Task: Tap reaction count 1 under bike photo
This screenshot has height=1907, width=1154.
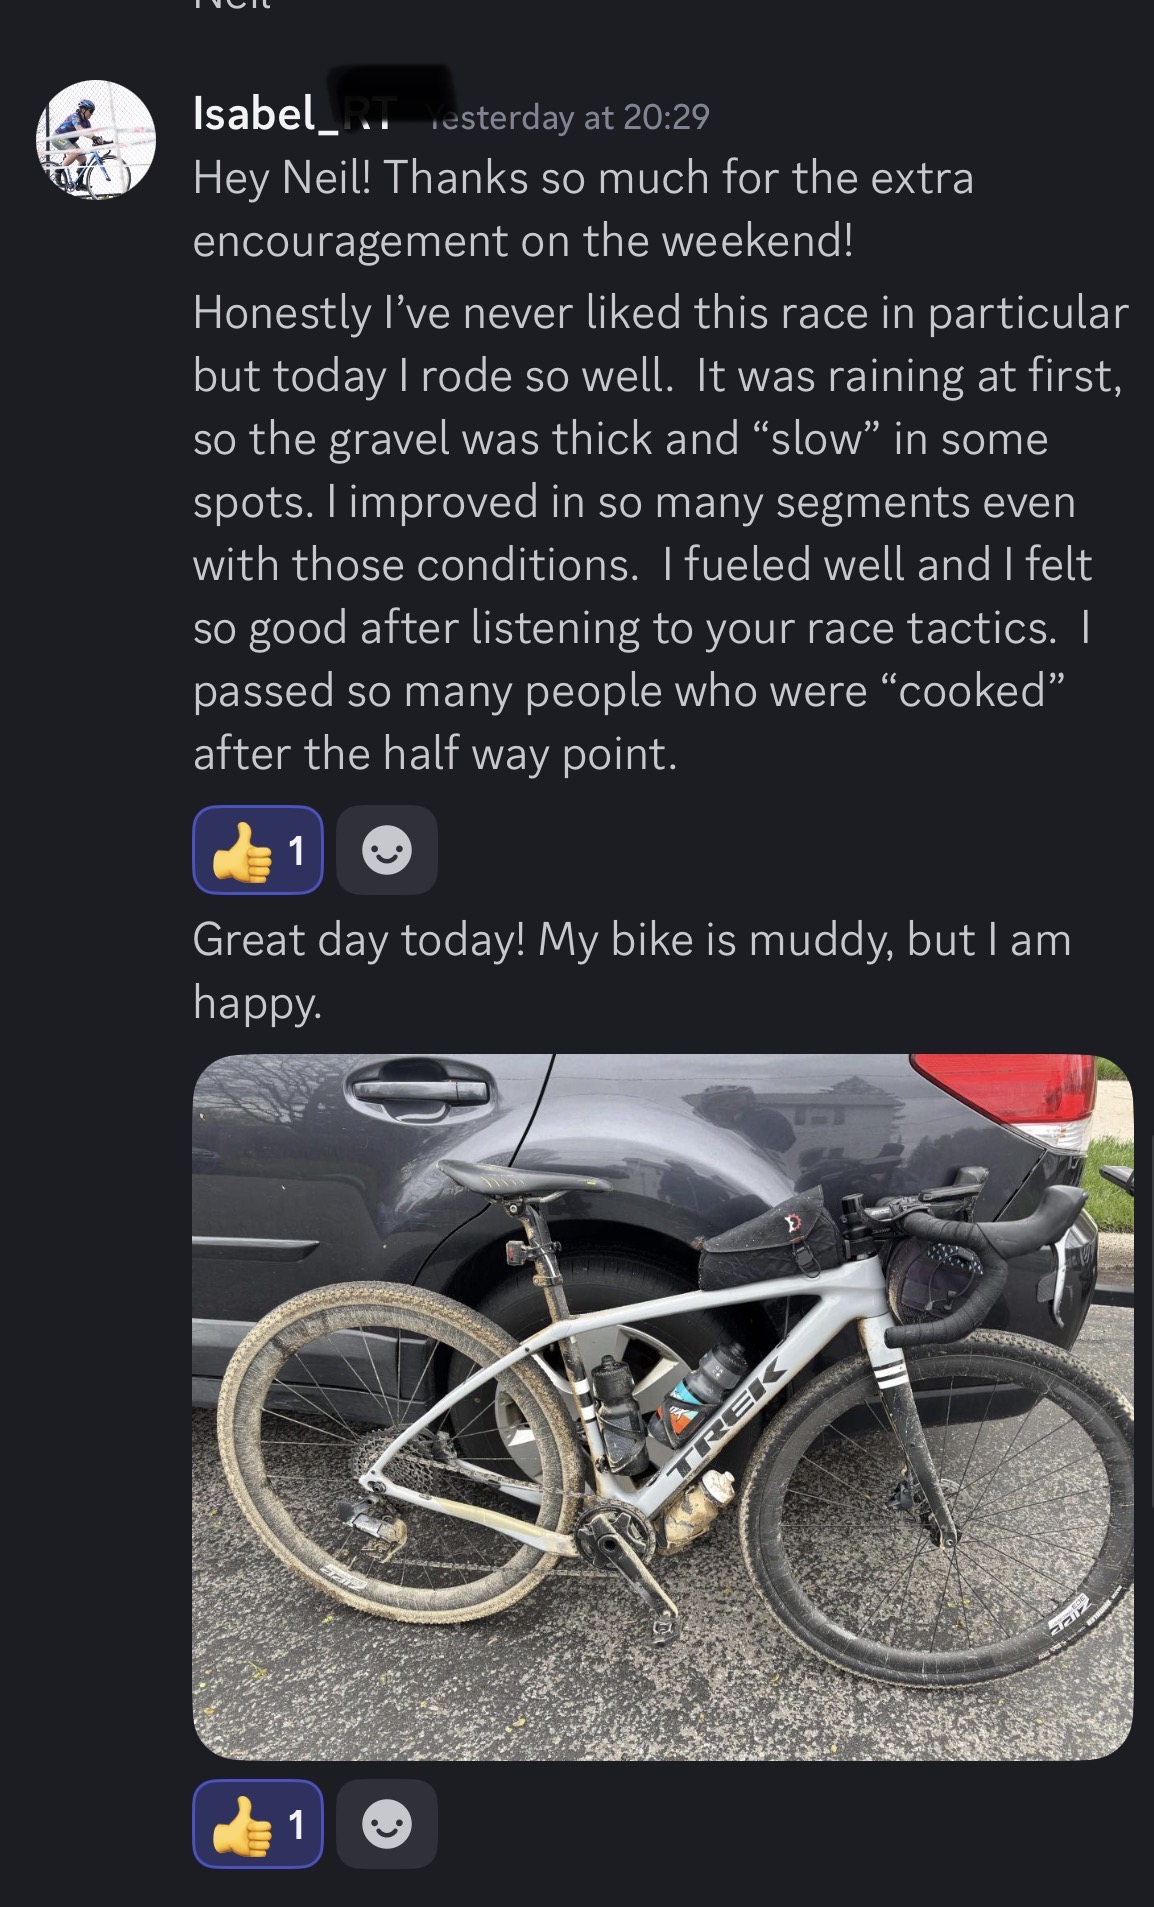Action: tap(296, 1825)
